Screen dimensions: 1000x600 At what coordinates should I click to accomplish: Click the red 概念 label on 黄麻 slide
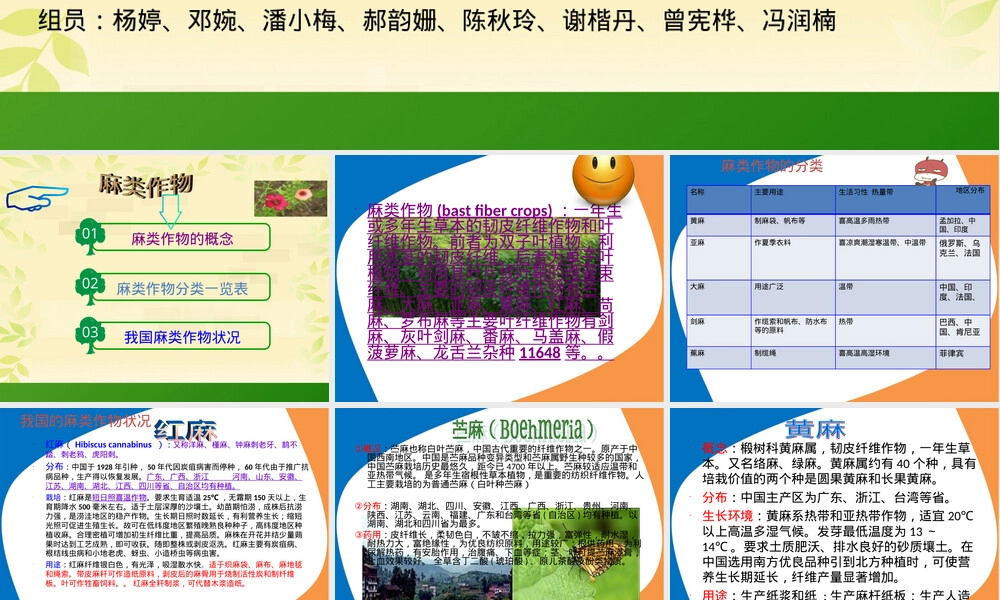coord(714,448)
